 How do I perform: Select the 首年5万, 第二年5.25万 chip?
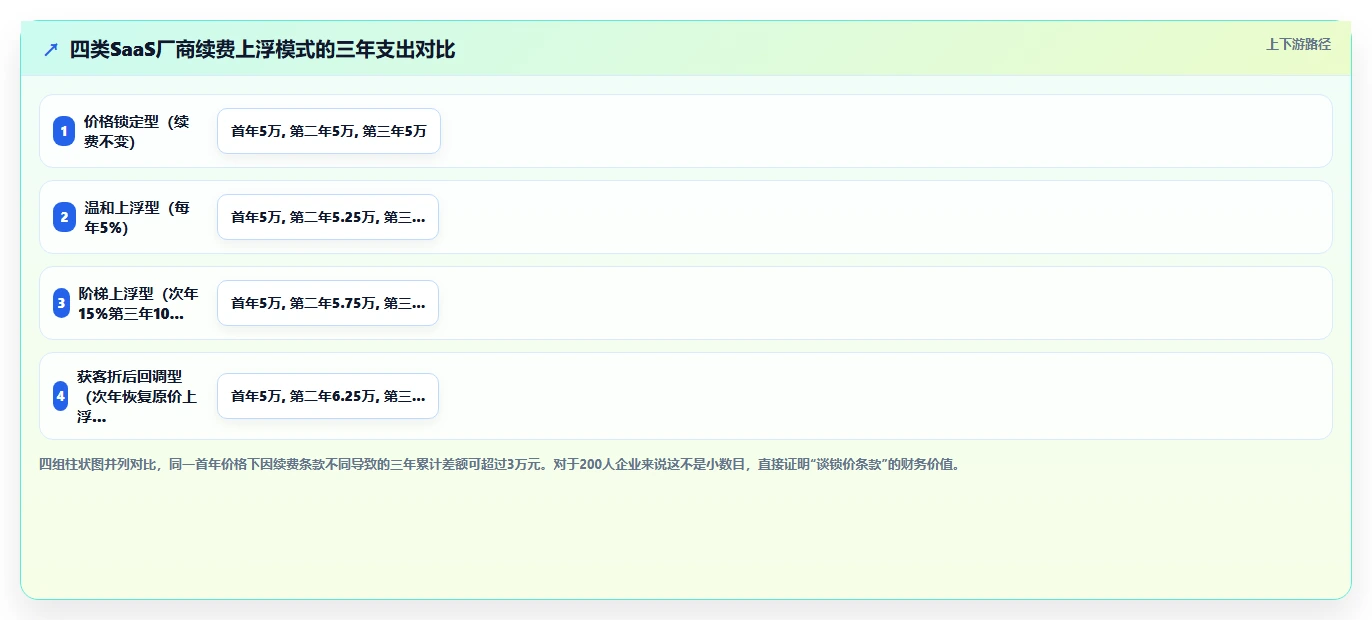(328, 217)
